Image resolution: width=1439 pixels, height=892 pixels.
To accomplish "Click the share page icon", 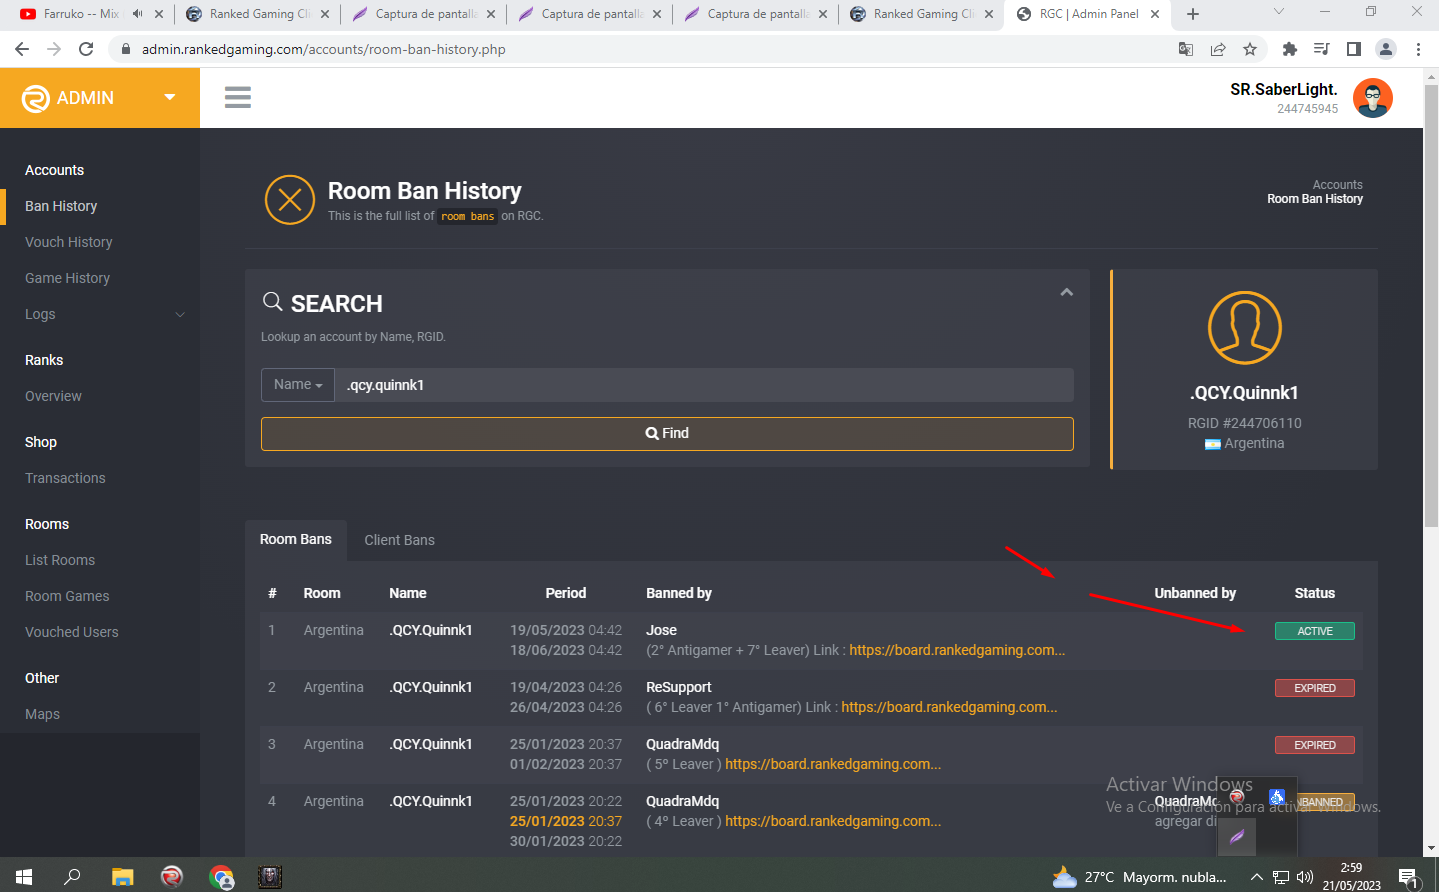I will (x=1218, y=49).
